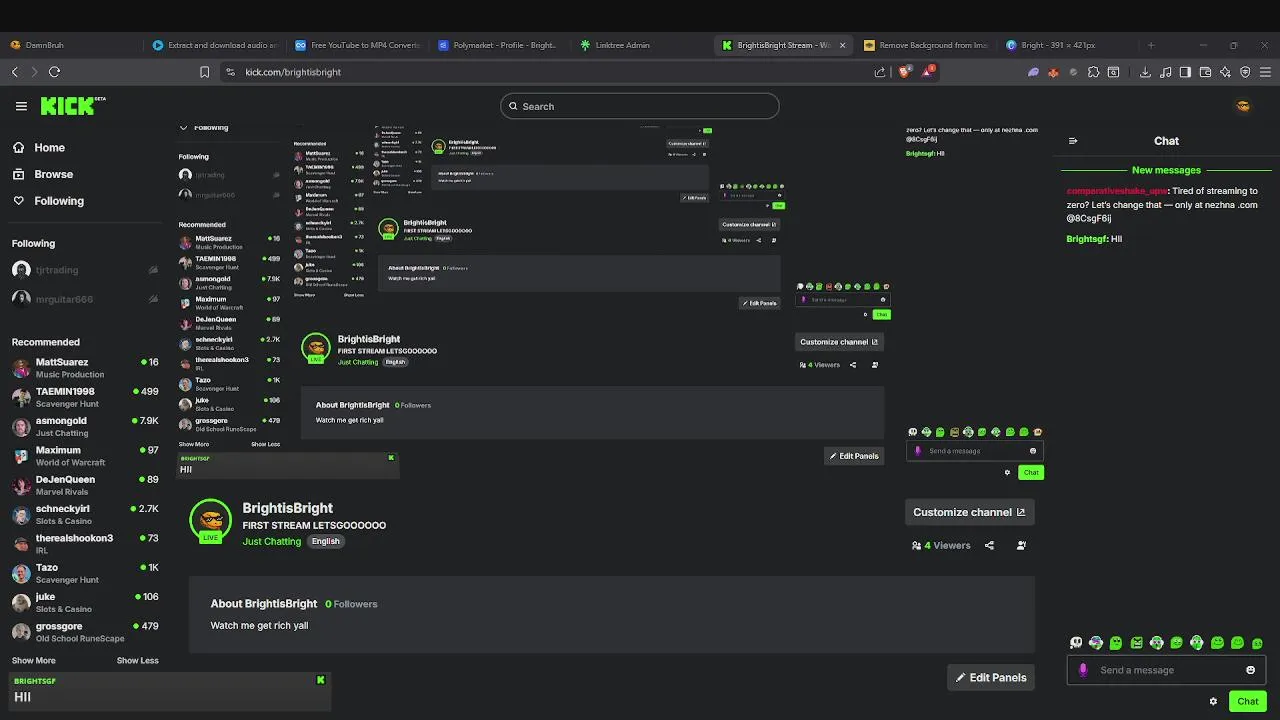Open Following with heart icon in main sidebar
This screenshot has height=720, width=1280.
48,201
